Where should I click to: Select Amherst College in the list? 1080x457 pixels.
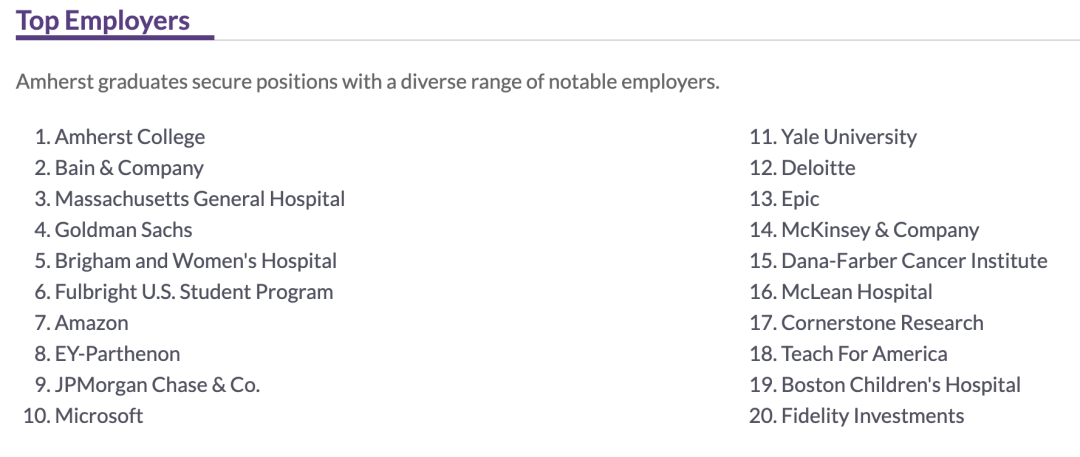(129, 137)
